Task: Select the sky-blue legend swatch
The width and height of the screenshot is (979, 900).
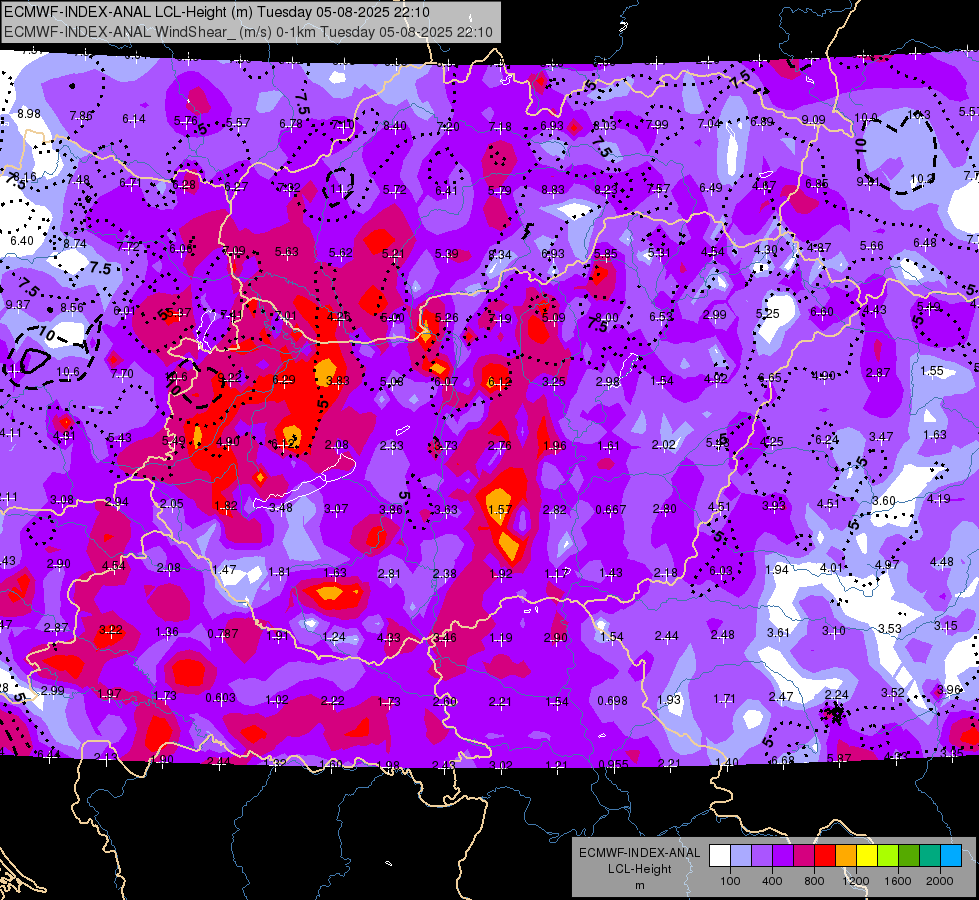Action: (x=951, y=856)
